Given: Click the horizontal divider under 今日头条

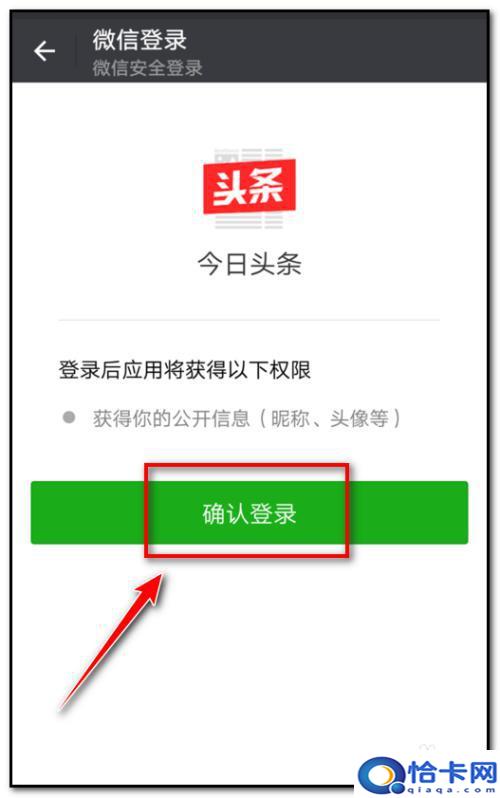Looking at the screenshot, I should [249, 321].
